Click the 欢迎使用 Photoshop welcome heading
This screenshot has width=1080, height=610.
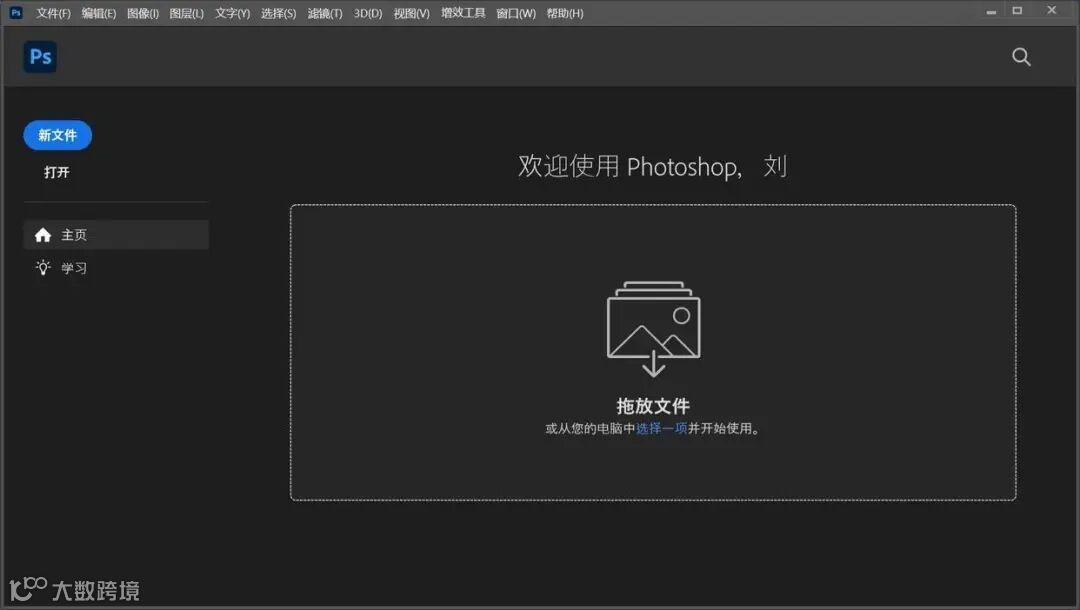[652, 166]
